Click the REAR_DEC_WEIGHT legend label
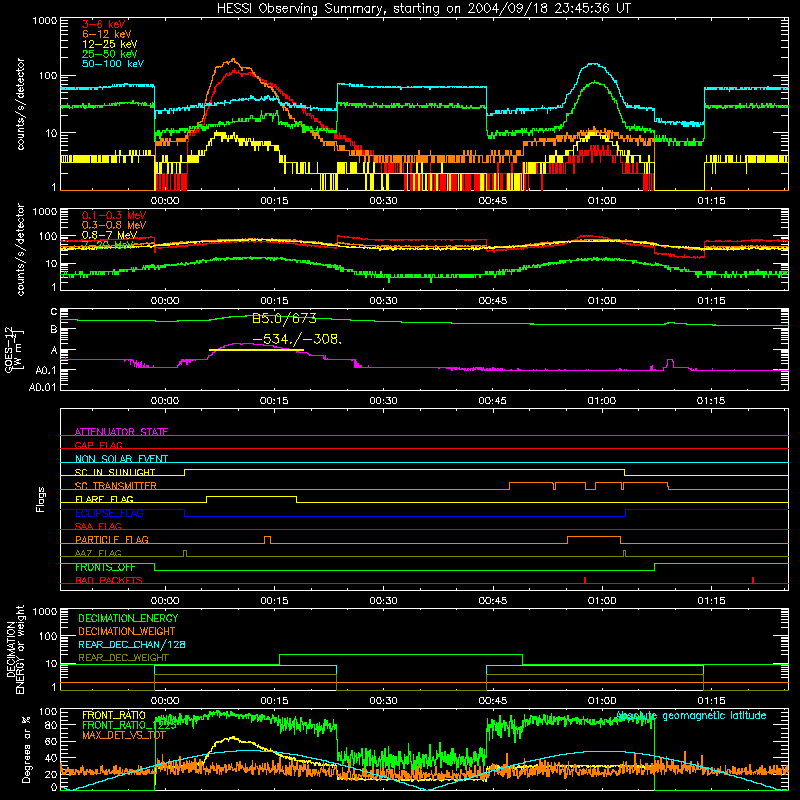Viewport: 800px width, 800px height. coord(123,658)
